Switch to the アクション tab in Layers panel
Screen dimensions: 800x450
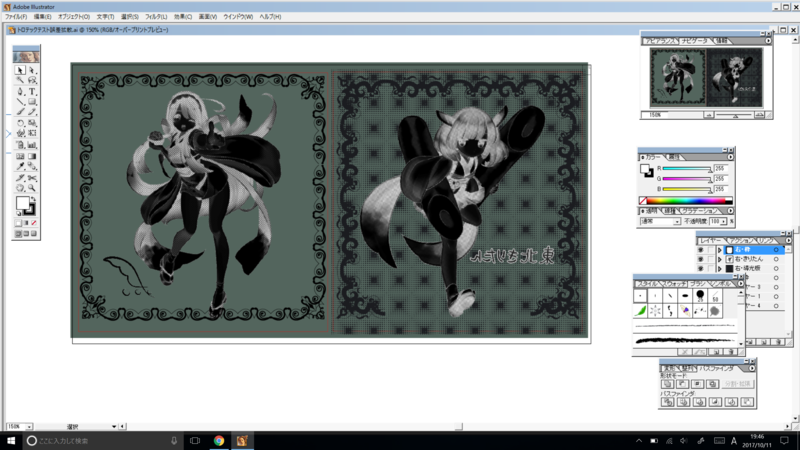click(x=740, y=240)
